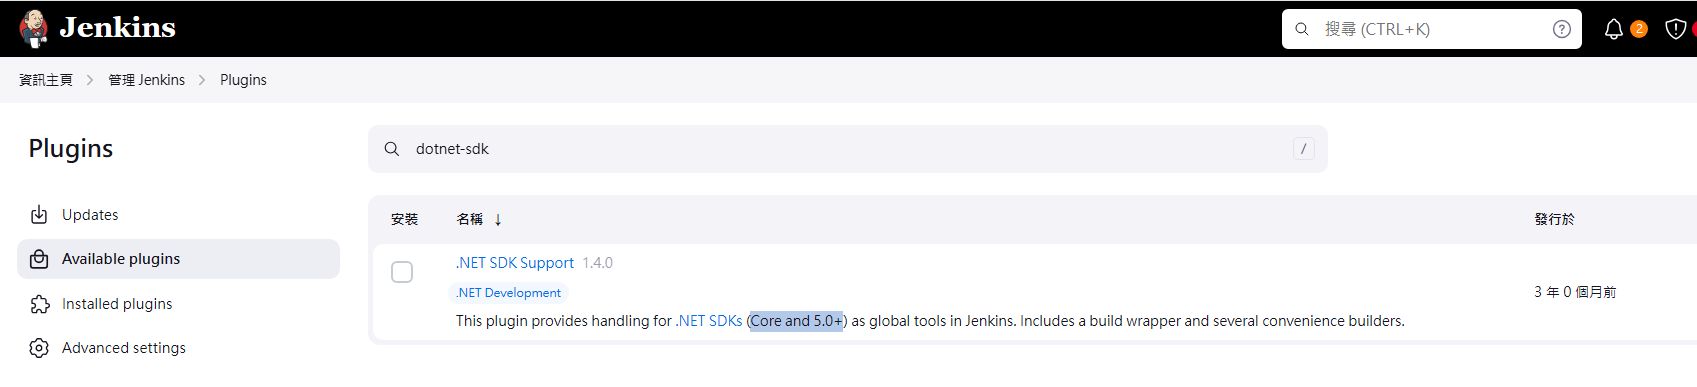Screen dimensions: 1697x387
Task: Open the .NET SDK Support plugin link
Action: pyautogui.click(x=515, y=263)
